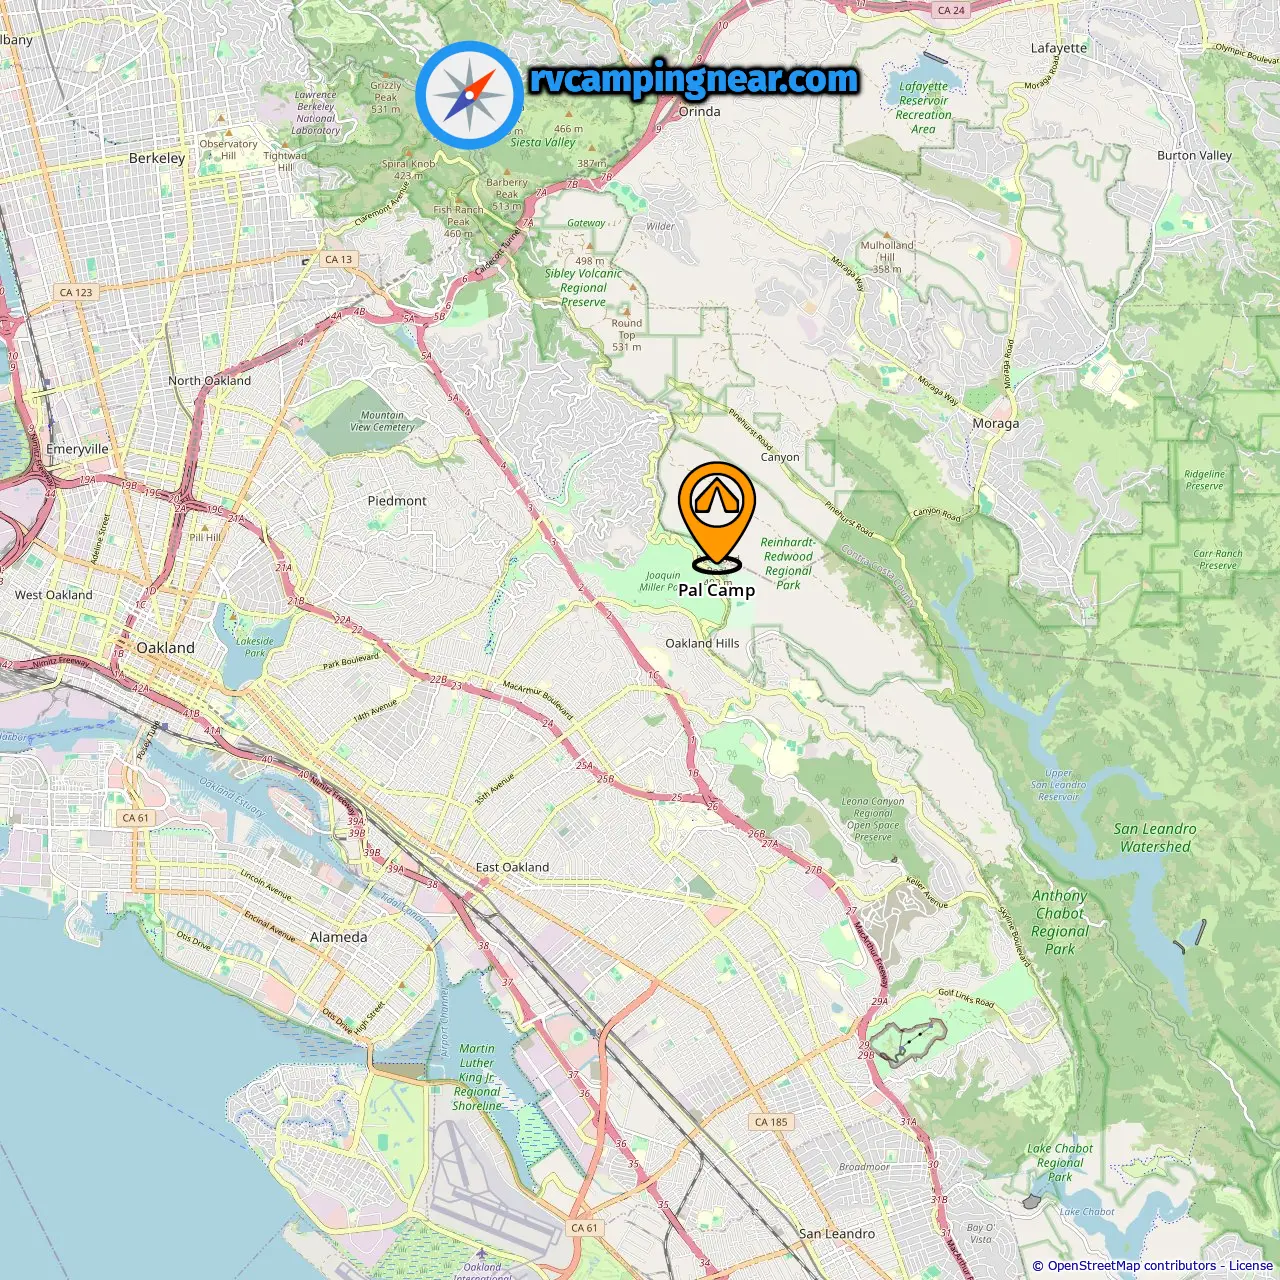Select the Moraga town label

click(996, 424)
